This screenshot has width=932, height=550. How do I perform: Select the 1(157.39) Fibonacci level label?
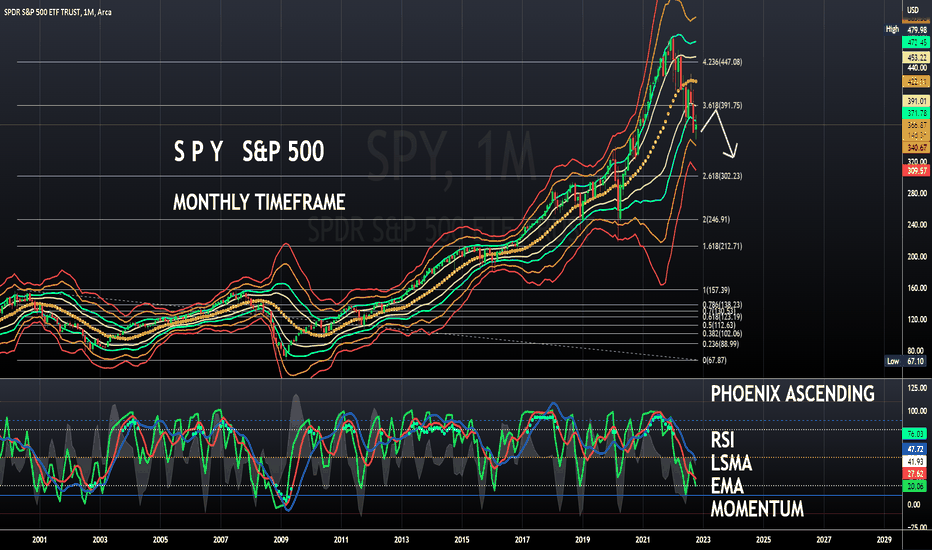(x=716, y=290)
